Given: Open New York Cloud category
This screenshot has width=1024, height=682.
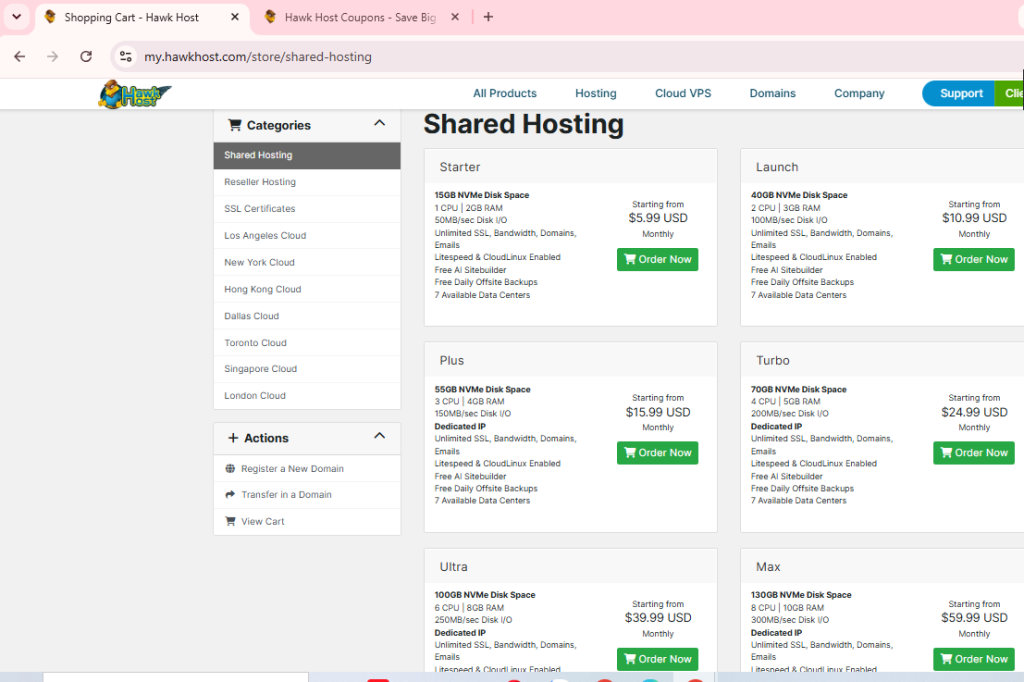Looking at the screenshot, I should (x=307, y=263).
